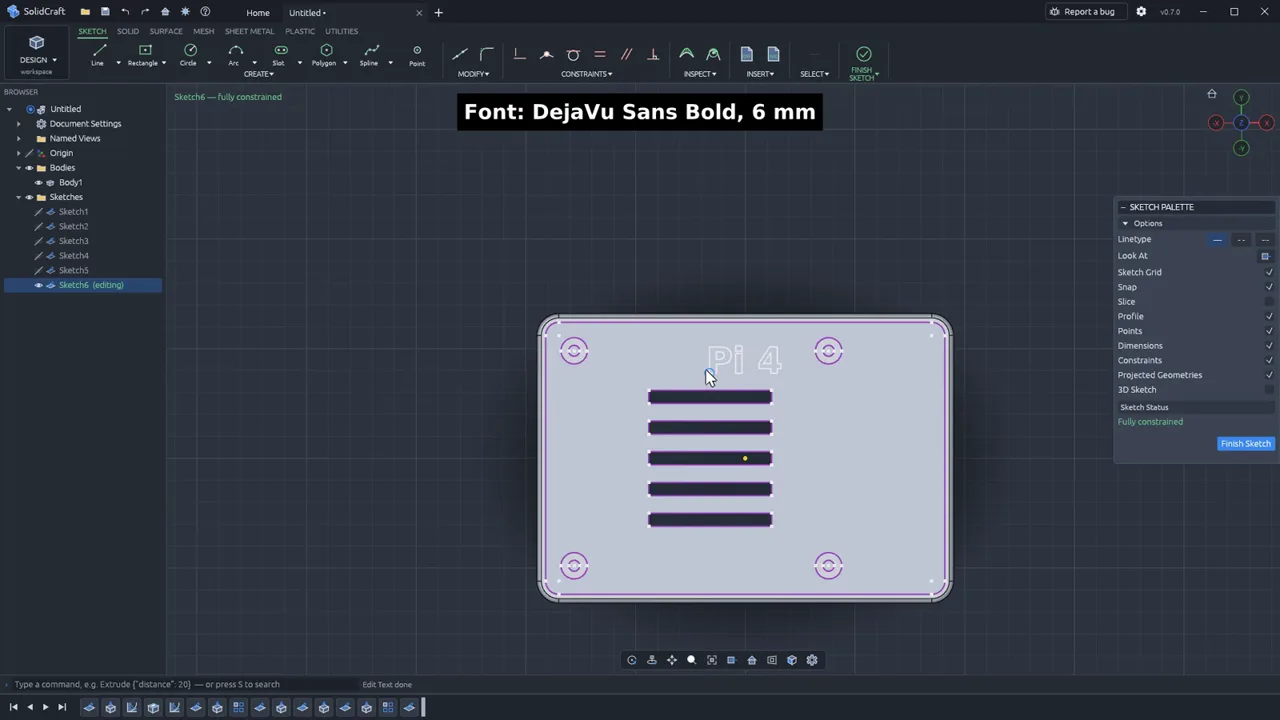The width and height of the screenshot is (1280, 720).
Task: Apply the tangent constraint icon
Action: coord(573,54)
